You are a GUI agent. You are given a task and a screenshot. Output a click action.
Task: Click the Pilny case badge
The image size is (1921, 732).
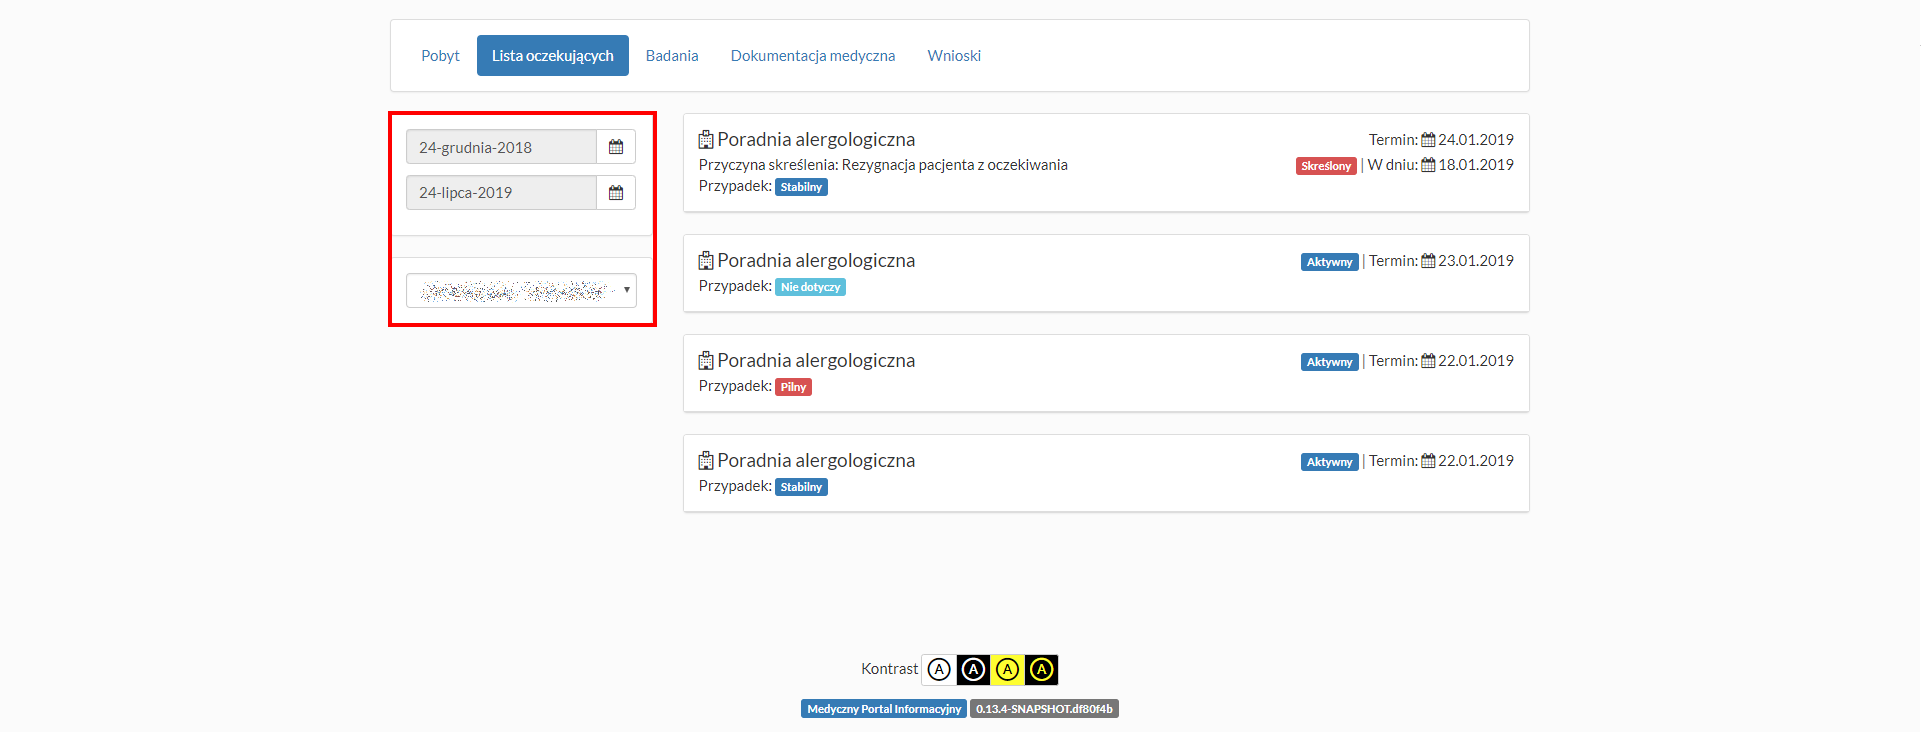(793, 387)
